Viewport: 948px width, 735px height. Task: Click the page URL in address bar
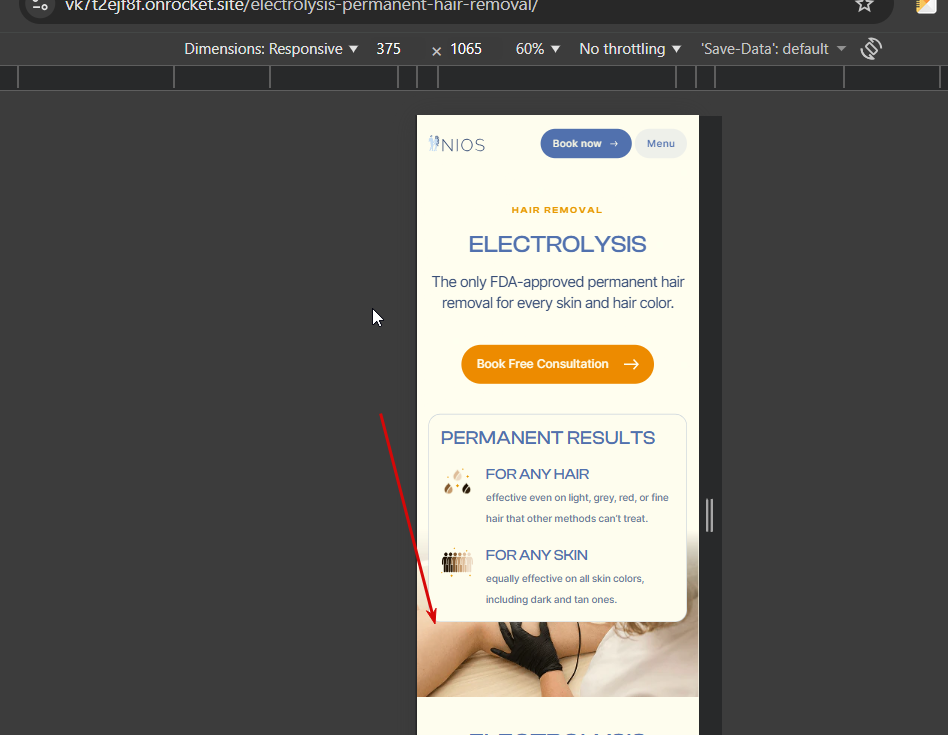pos(302,6)
